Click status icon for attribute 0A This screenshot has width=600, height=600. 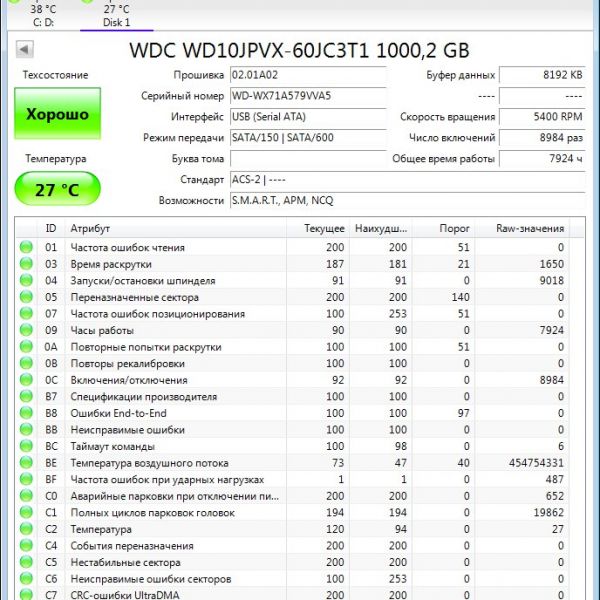click(26, 347)
